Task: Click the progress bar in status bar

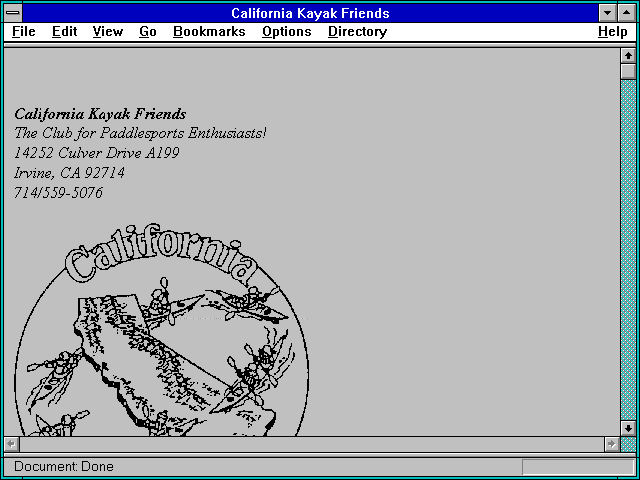Action: click(578, 467)
